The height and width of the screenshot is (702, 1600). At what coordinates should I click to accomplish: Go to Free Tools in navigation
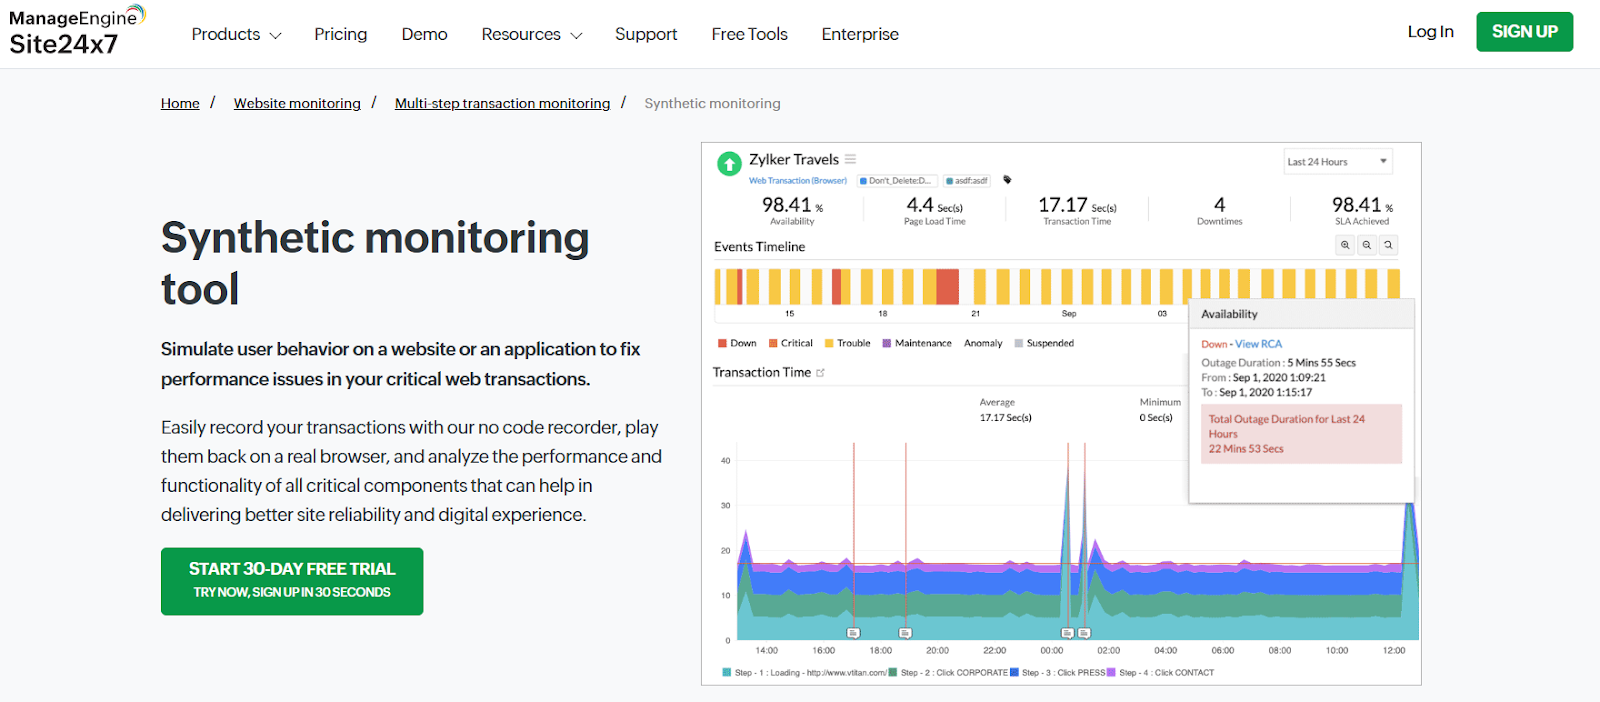[749, 34]
